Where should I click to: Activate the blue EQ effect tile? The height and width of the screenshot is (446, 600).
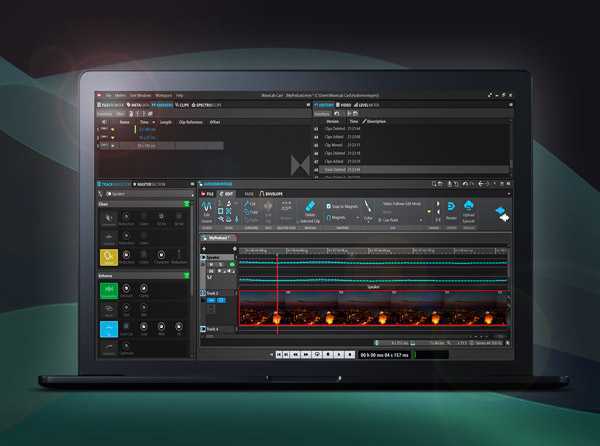109,329
